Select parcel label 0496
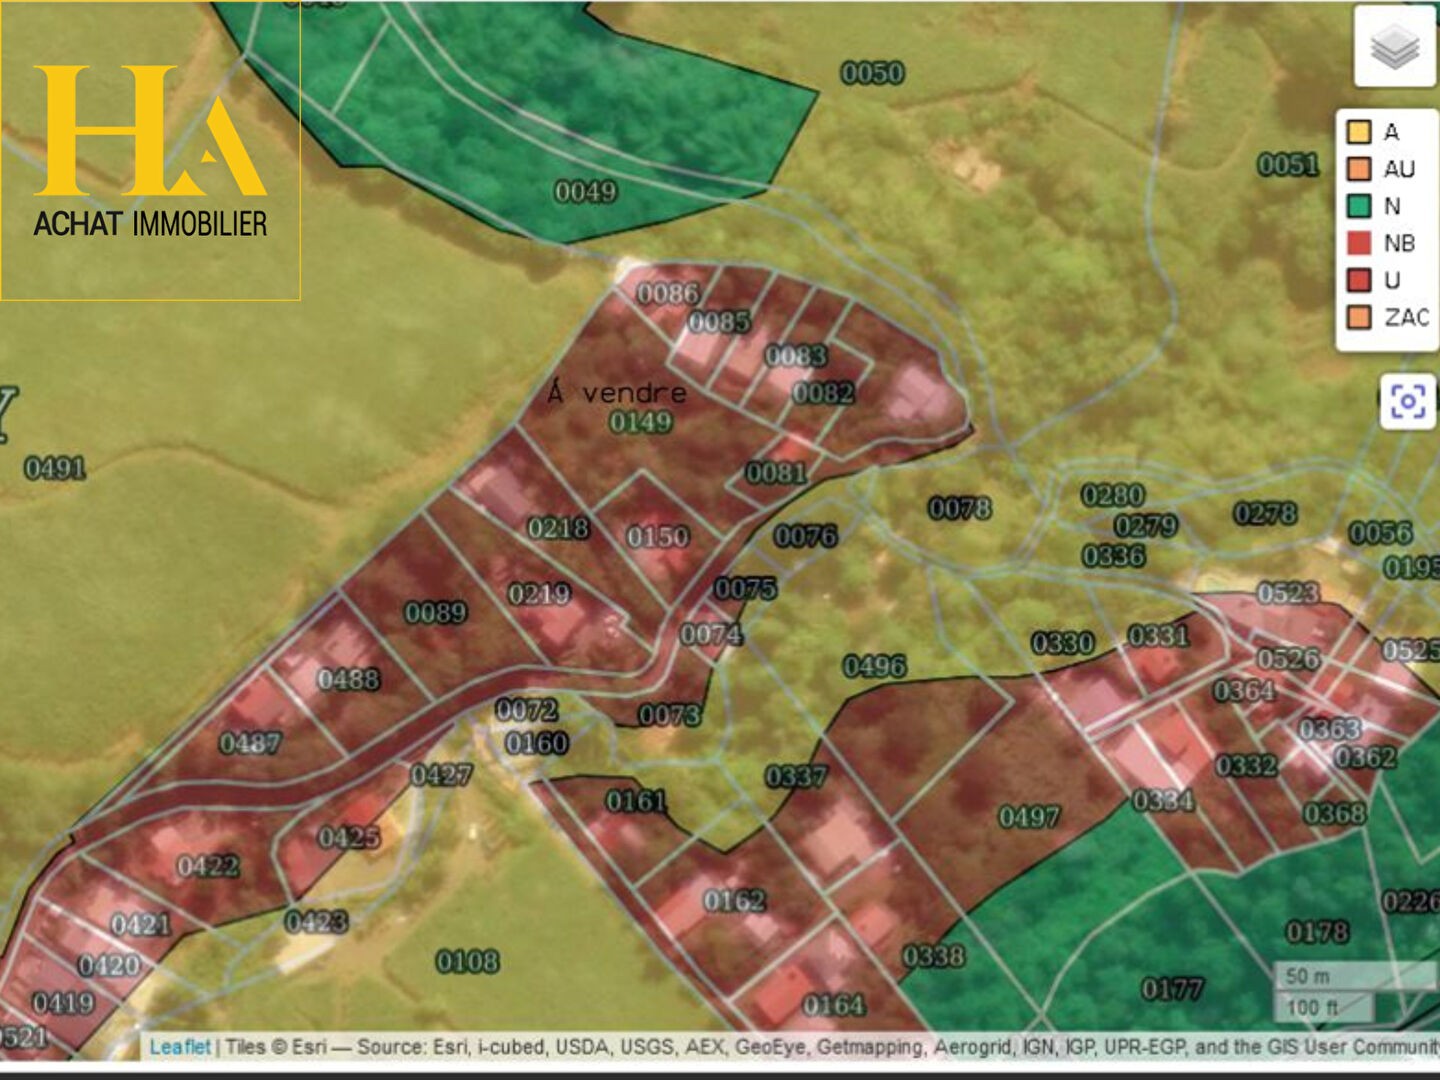This screenshot has height=1080, width=1440. 874,666
